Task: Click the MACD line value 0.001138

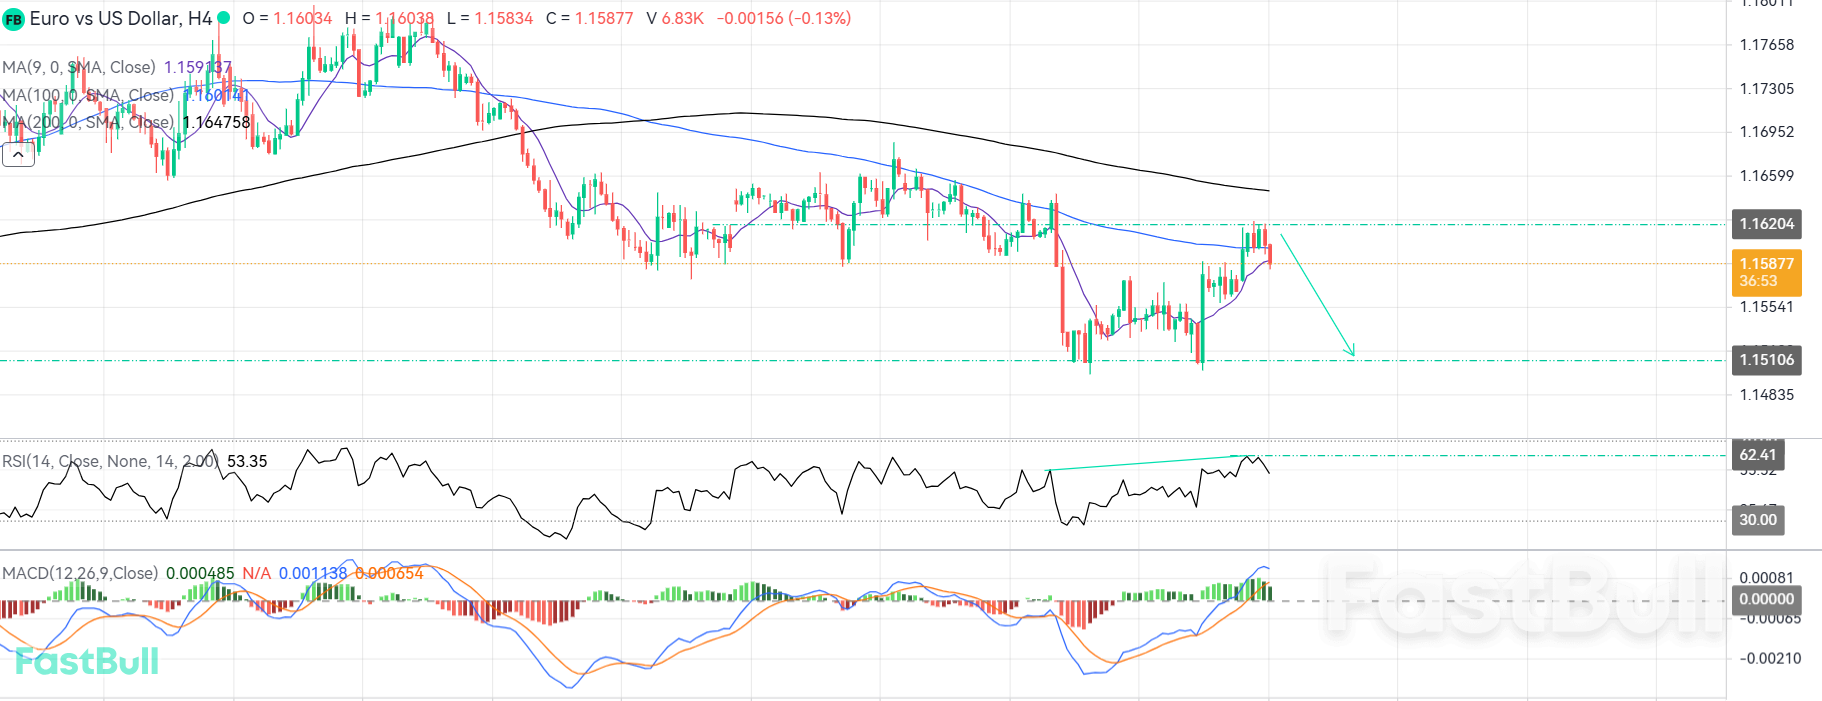Action: [x=313, y=573]
